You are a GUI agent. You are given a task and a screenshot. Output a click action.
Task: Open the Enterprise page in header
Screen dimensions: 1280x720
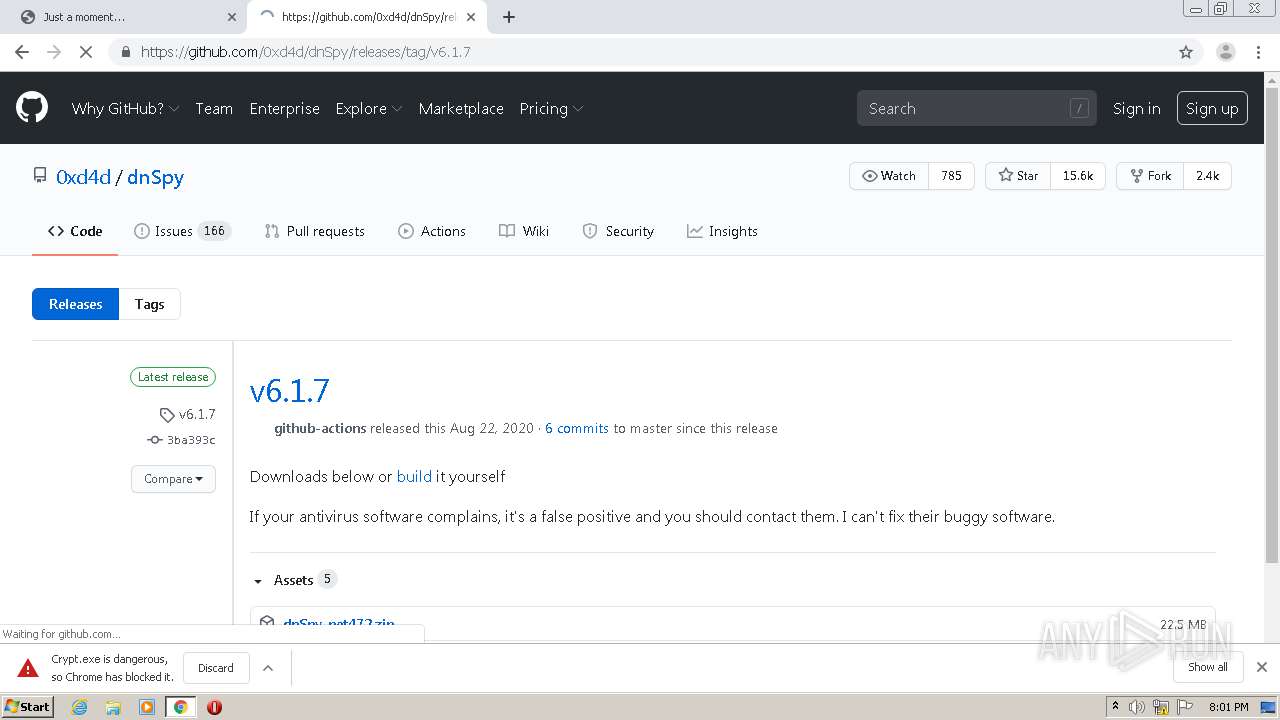pyautogui.click(x=284, y=108)
